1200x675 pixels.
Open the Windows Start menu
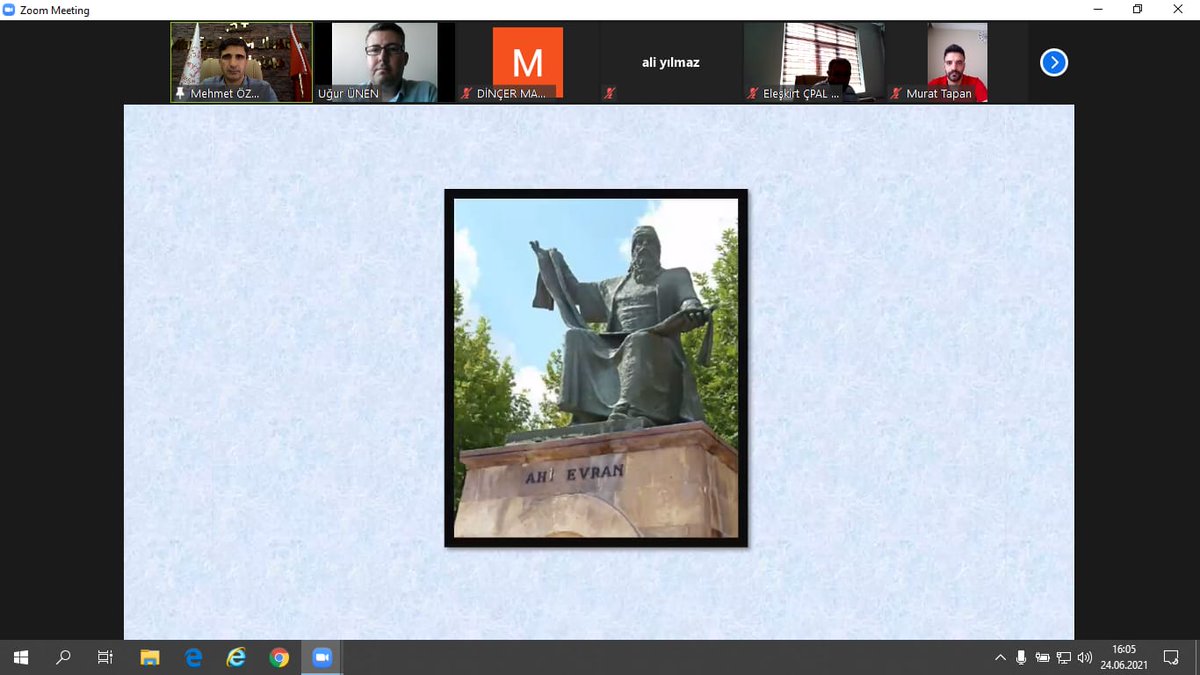[x=20, y=657]
